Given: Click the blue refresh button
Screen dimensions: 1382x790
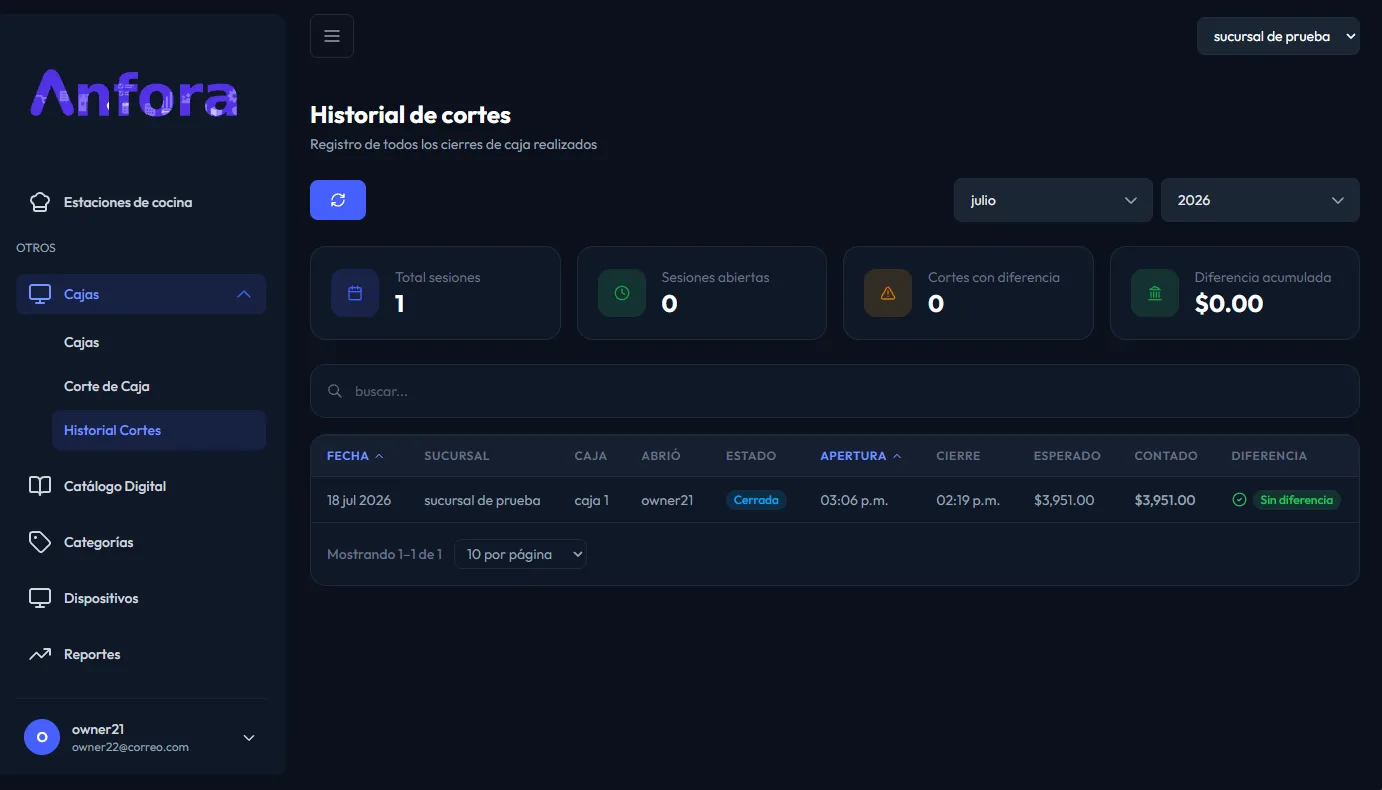Looking at the screenshot, I should (338, 200).
